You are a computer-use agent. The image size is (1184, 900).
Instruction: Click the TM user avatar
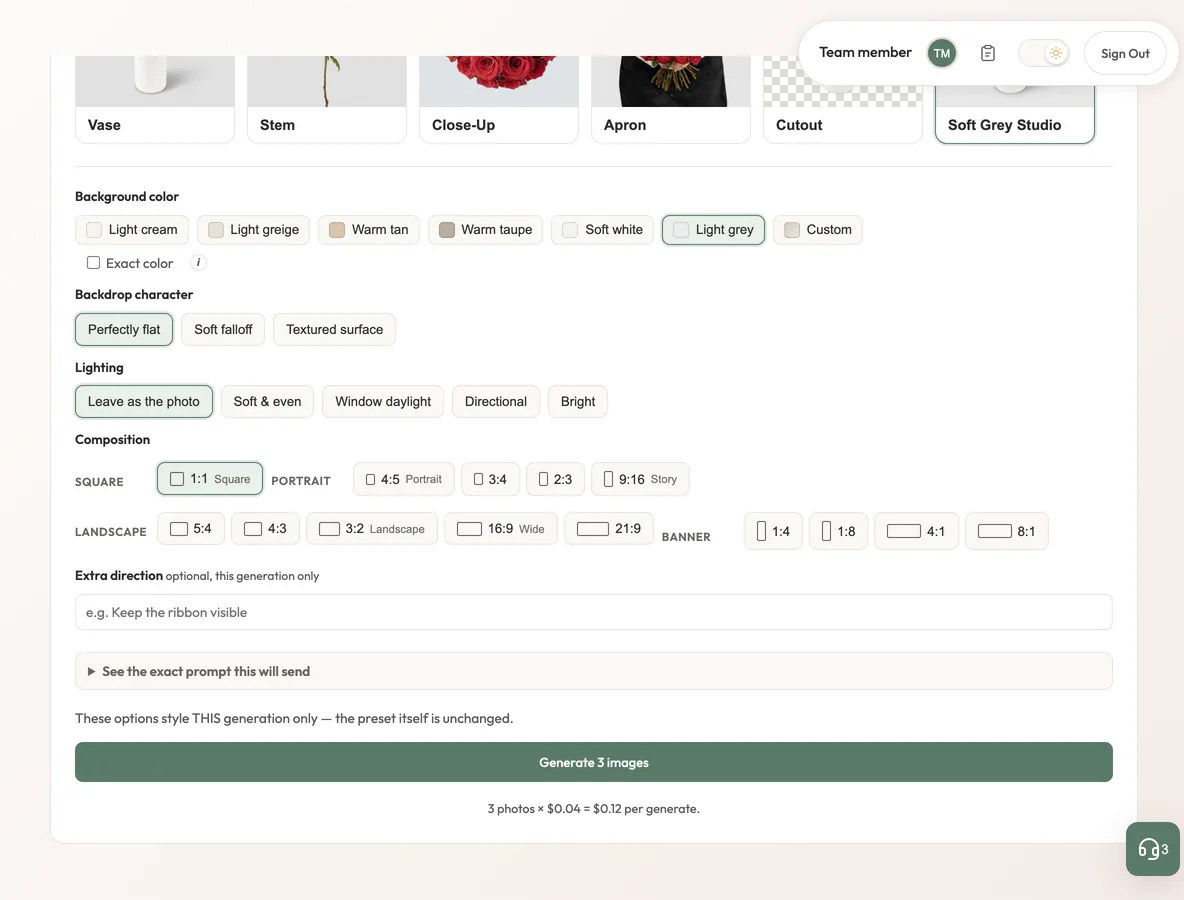pyautogui.click(x=942, y=53)
